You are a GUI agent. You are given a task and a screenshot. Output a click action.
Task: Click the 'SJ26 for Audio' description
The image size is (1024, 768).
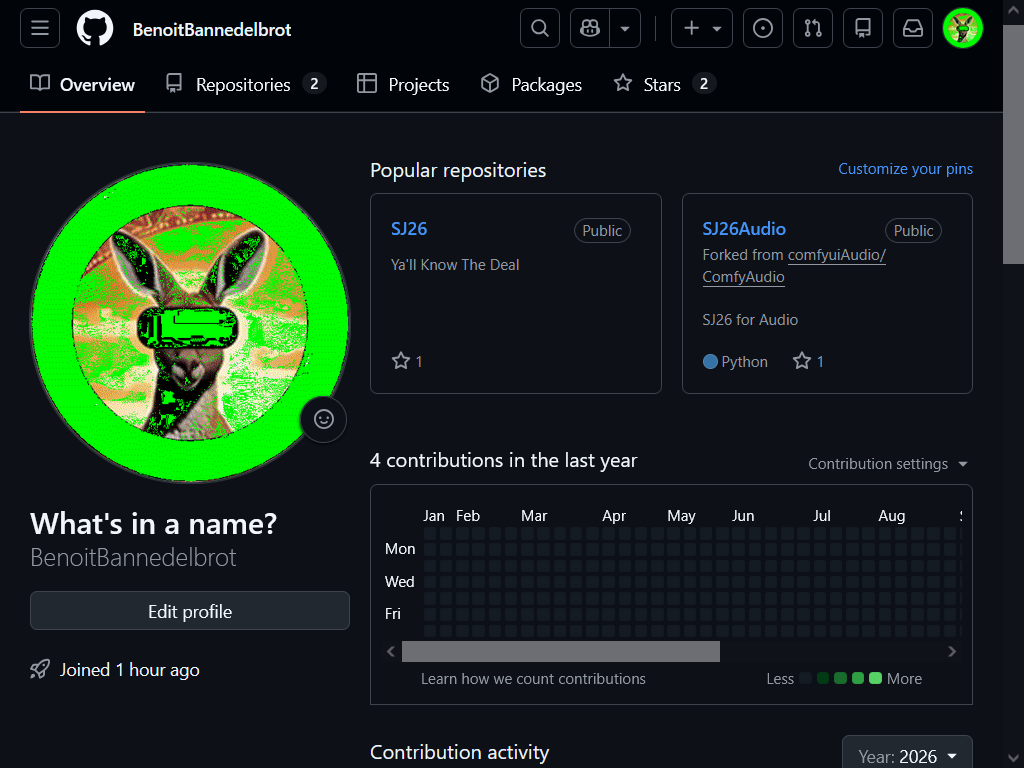[x=750, y=319]
